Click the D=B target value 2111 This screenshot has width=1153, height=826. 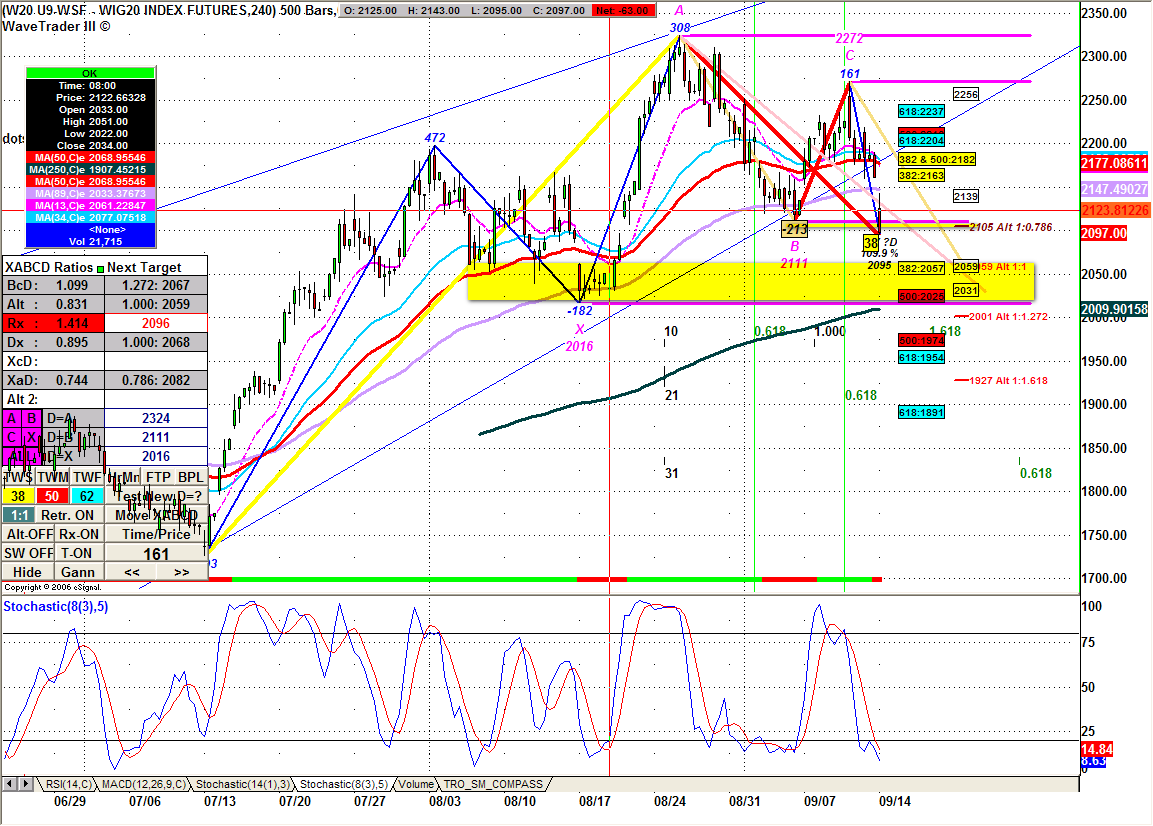point(156,438)
